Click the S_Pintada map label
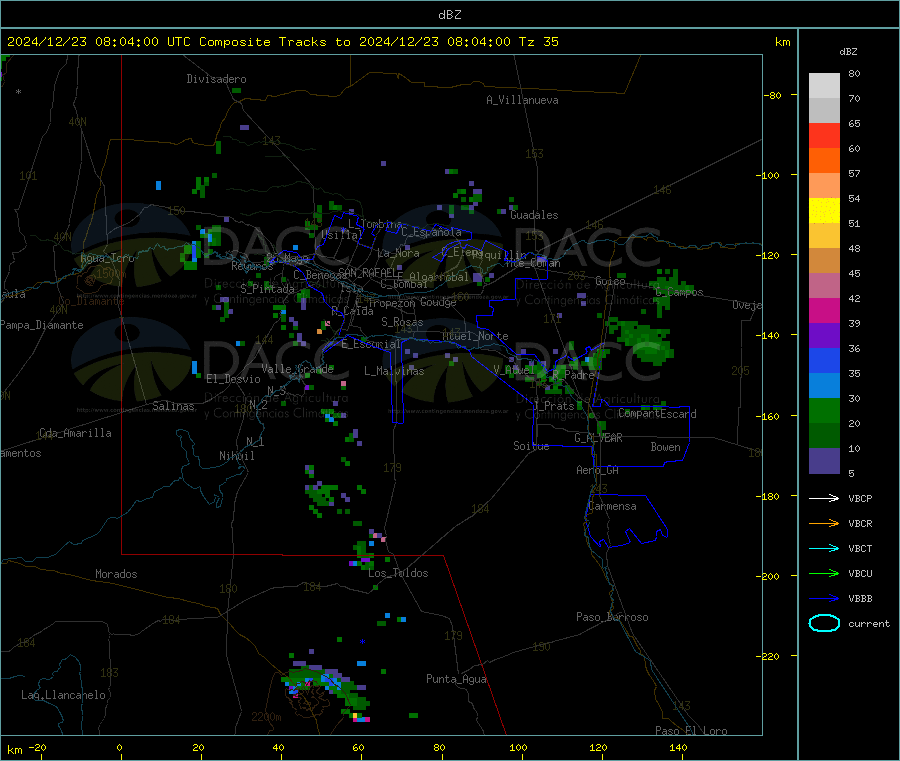Image resolution: width=900 pixels, height=761 pixels. (267, 289)
